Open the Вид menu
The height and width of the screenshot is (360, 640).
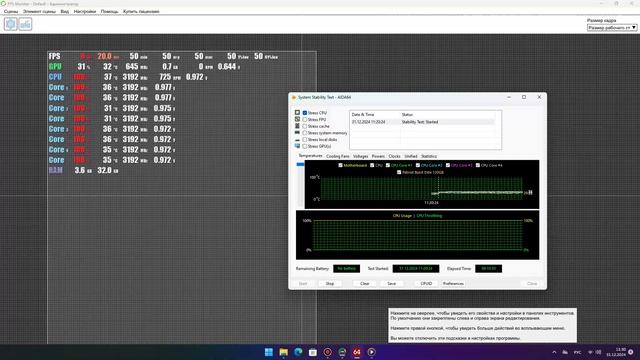[64, 11]
